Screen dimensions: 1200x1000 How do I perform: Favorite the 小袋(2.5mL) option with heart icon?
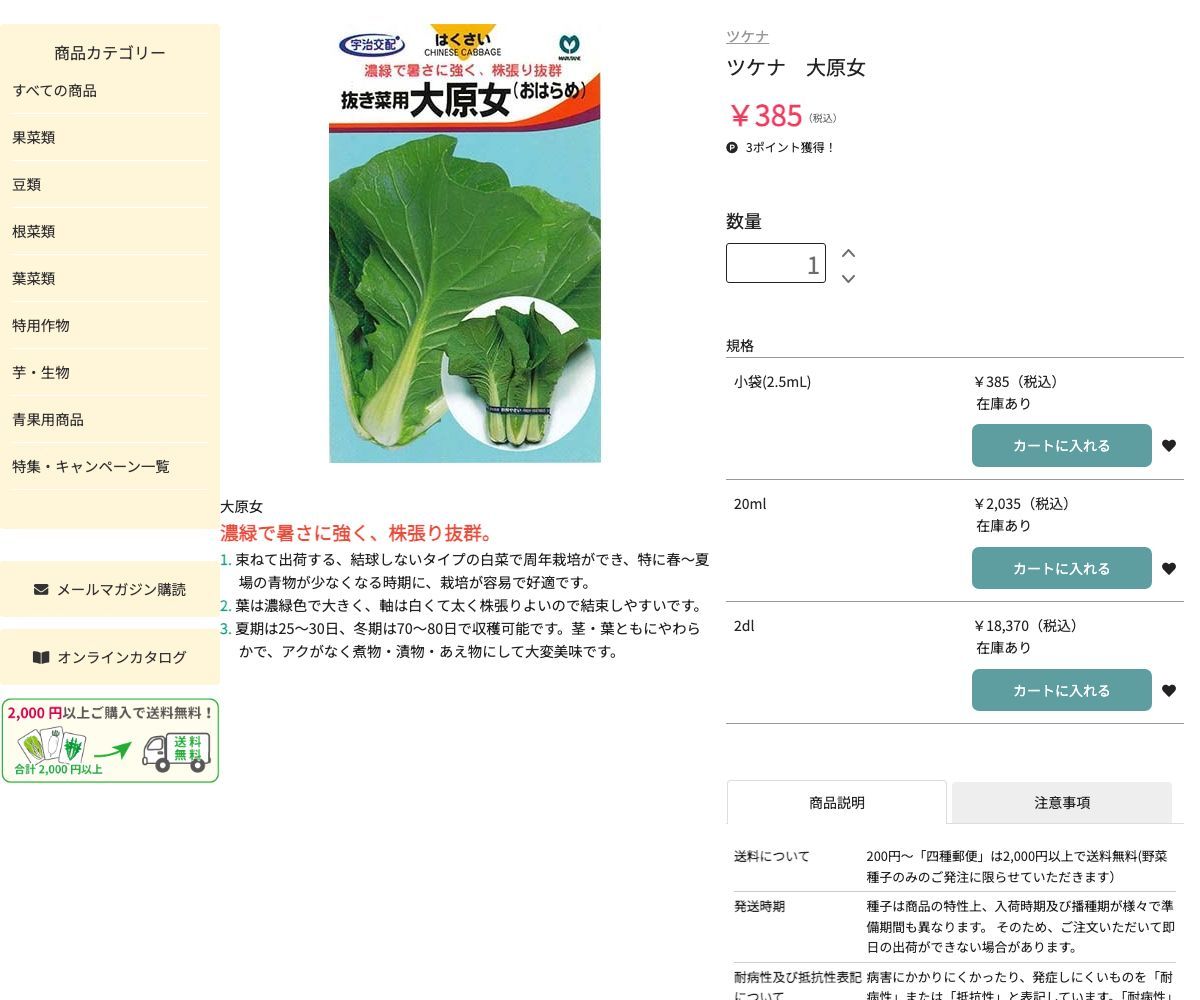coord(1168,446)
